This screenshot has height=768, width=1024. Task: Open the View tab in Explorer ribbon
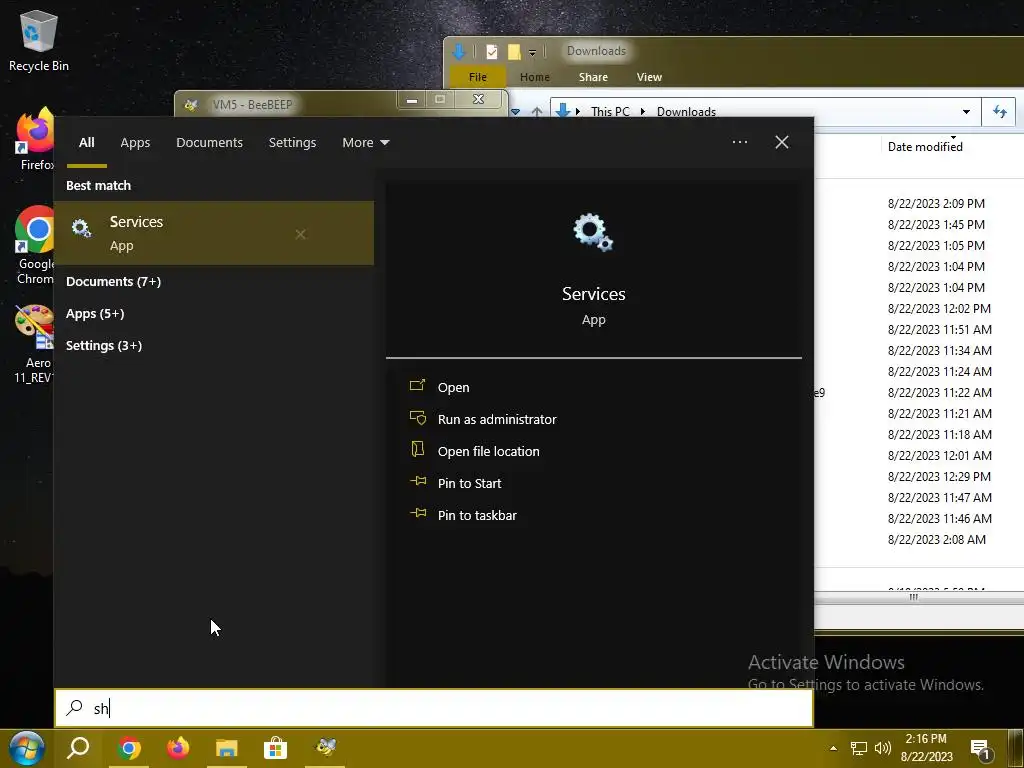click(x=649, y=77)
